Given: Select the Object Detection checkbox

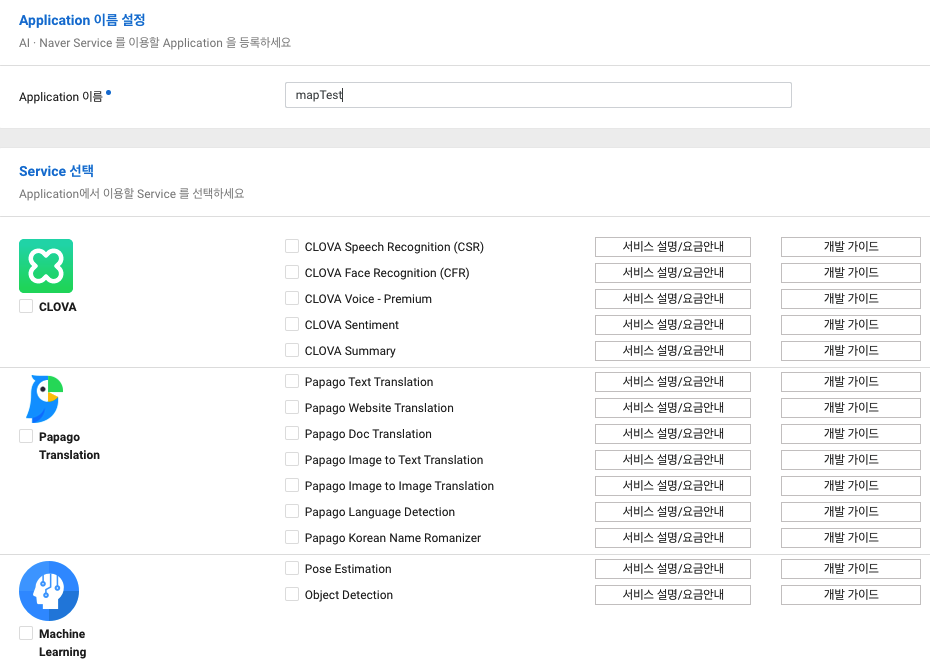Looking at the screenshot, I should tap(292, 594).
